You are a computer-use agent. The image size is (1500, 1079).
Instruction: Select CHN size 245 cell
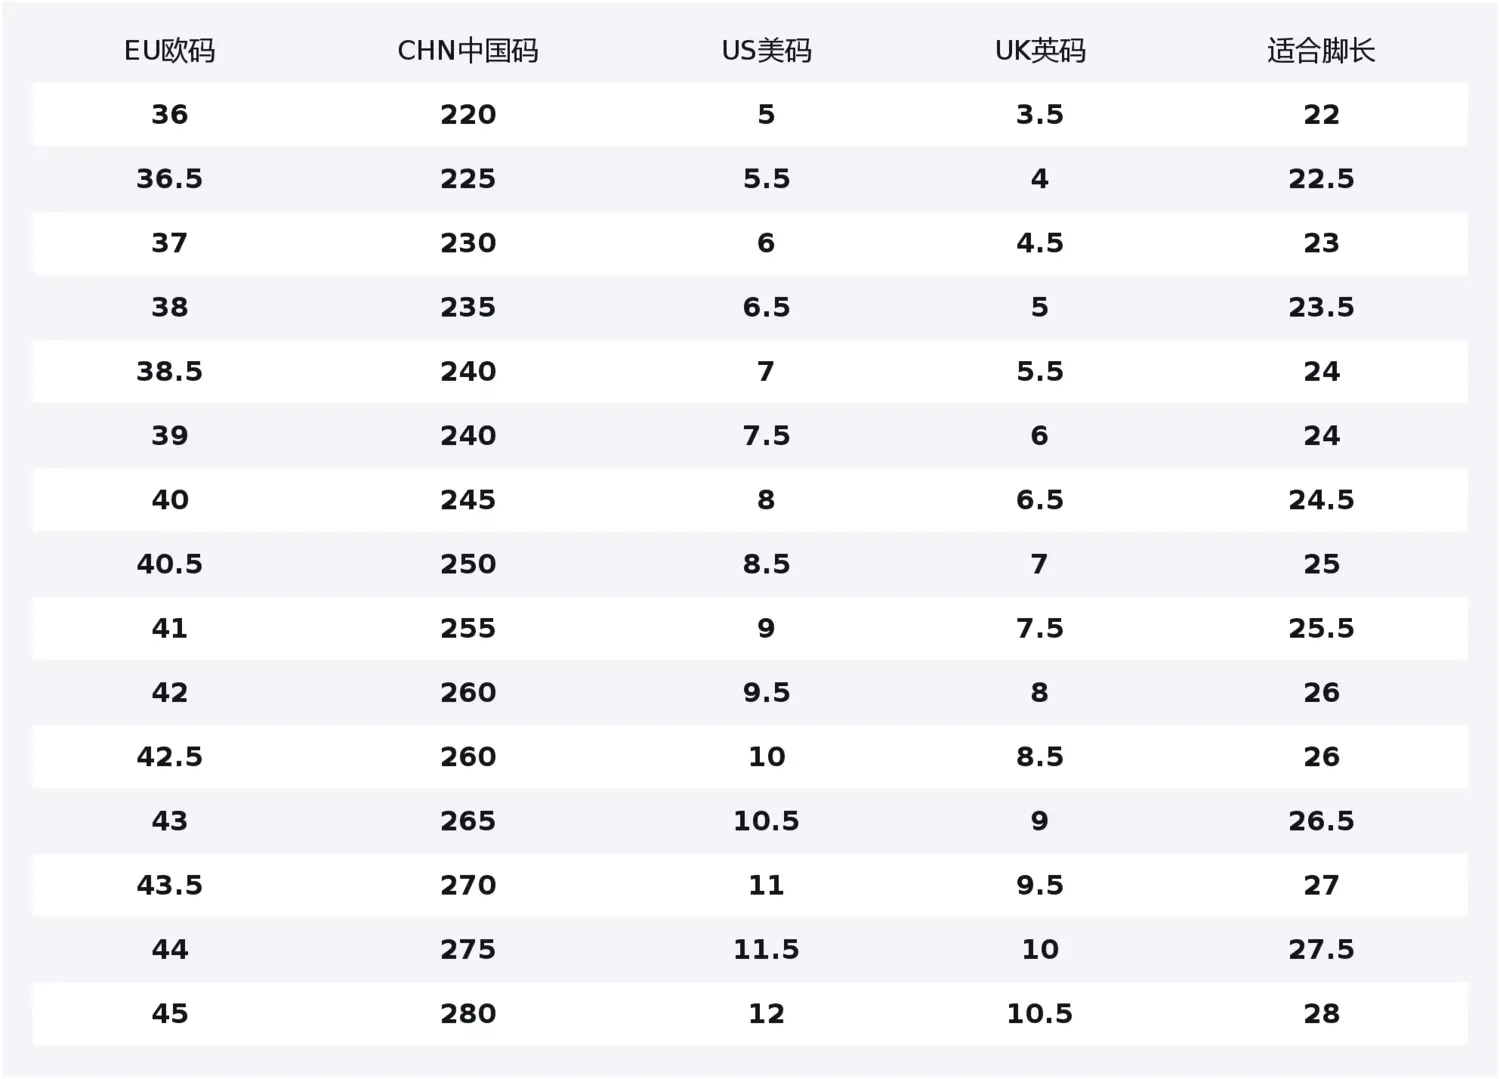468,500
